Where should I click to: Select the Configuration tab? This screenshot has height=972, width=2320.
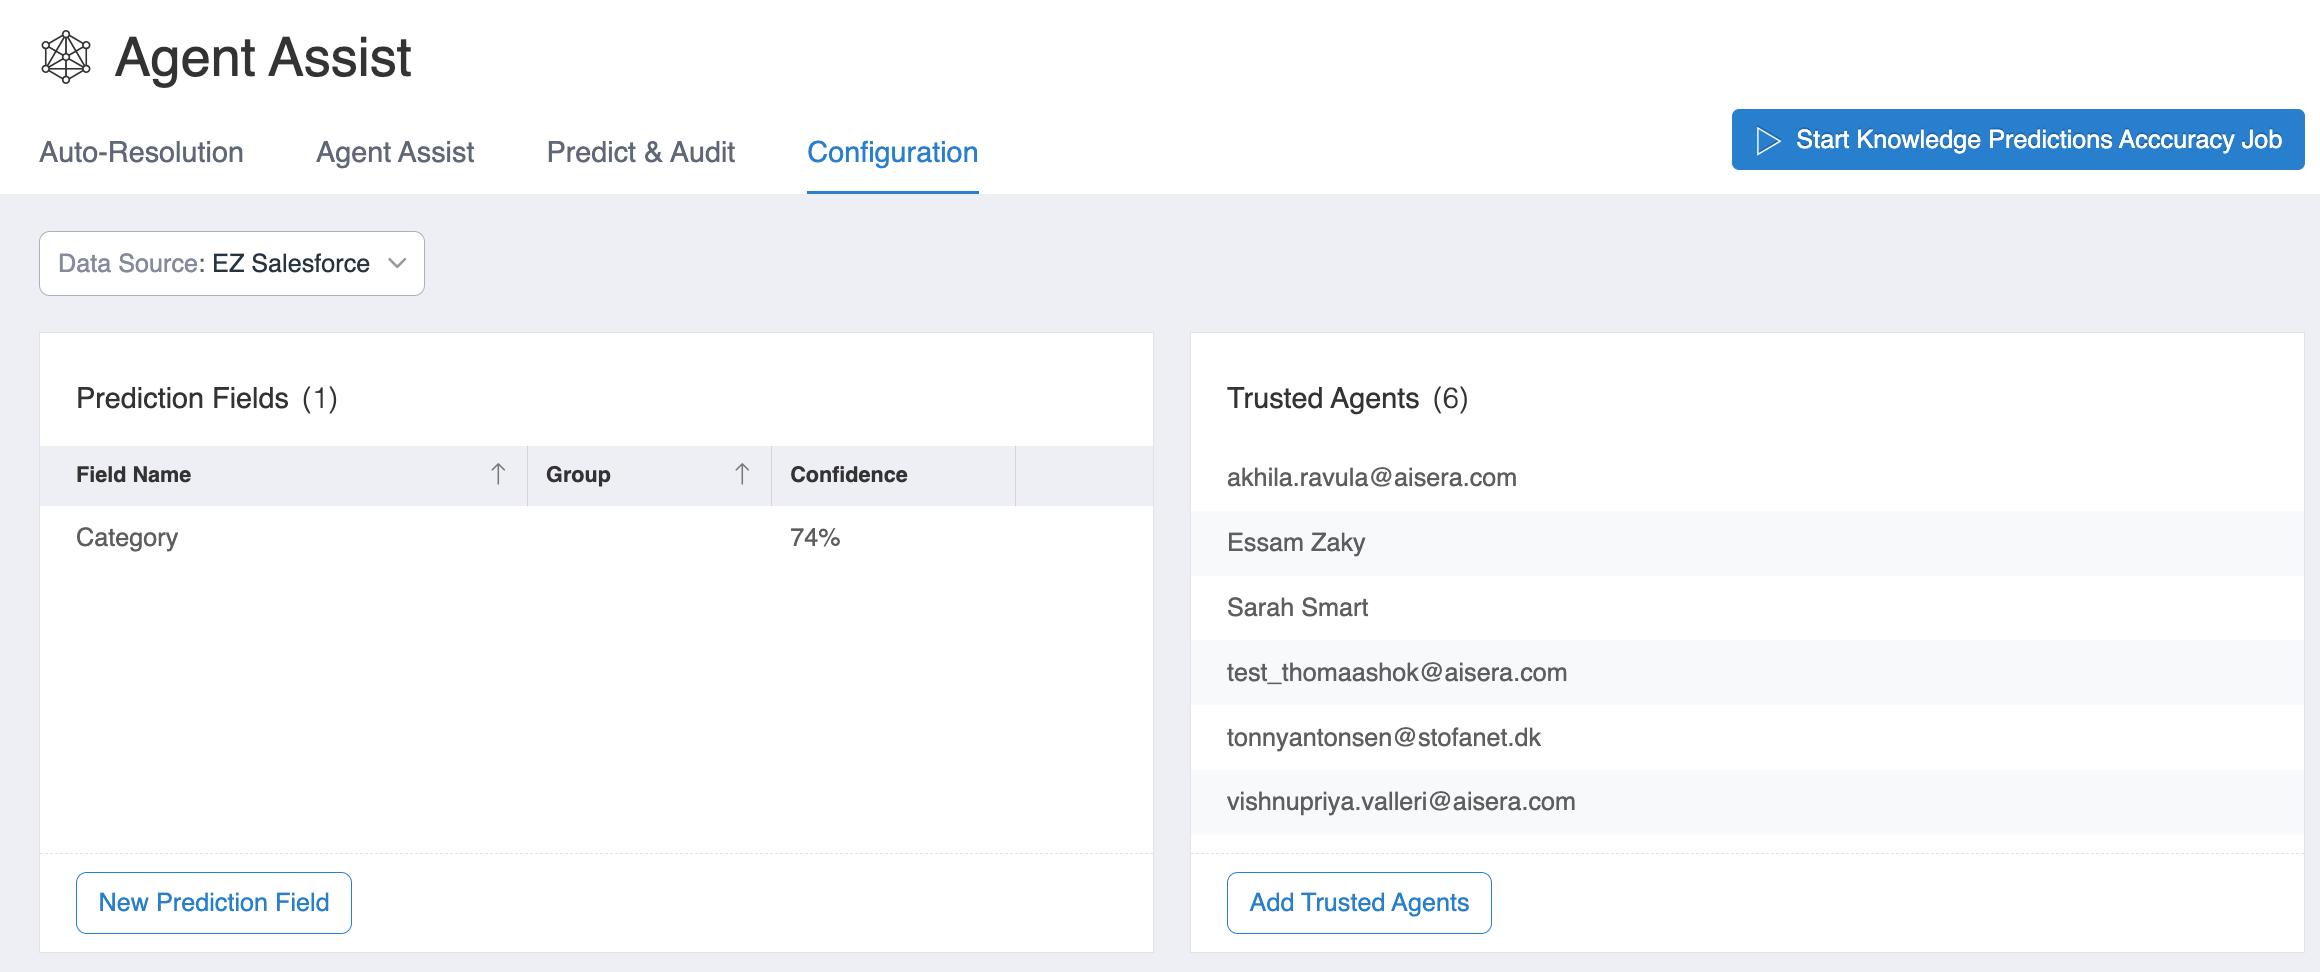click(893, 152)
